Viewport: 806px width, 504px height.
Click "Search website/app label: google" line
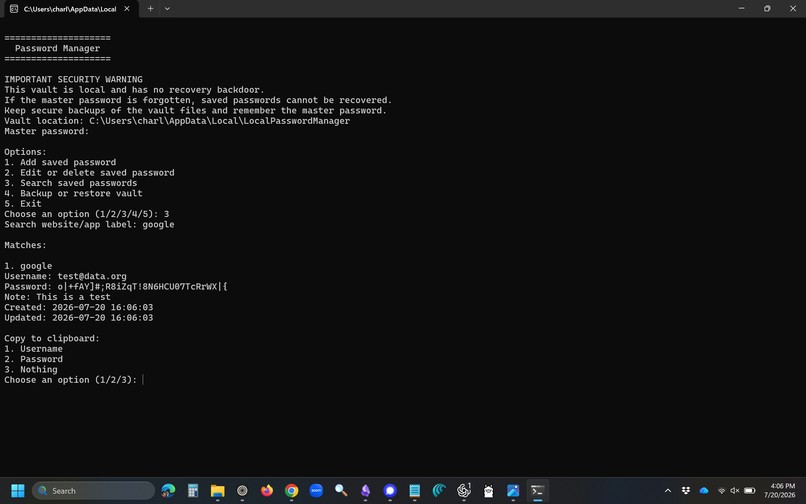click(89, 225)
